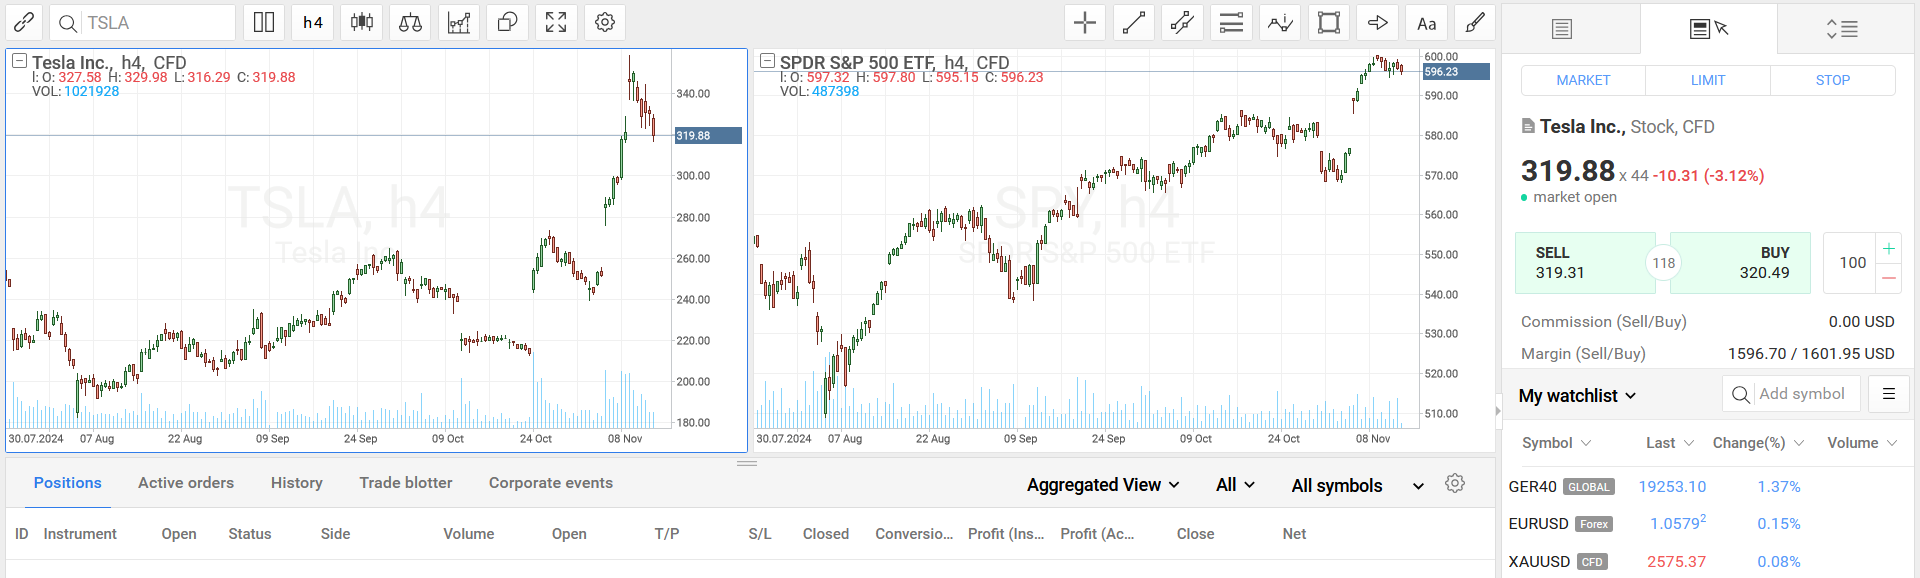Click the 596.23 price label on SPDR chart
Image resolution: width=1920 pixels, height=578 pixels.
coord(1456,71)
